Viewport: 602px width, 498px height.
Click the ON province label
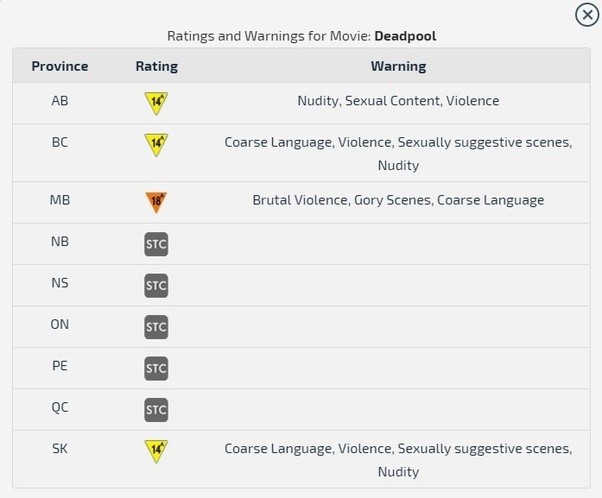click(x=60, y=324)
